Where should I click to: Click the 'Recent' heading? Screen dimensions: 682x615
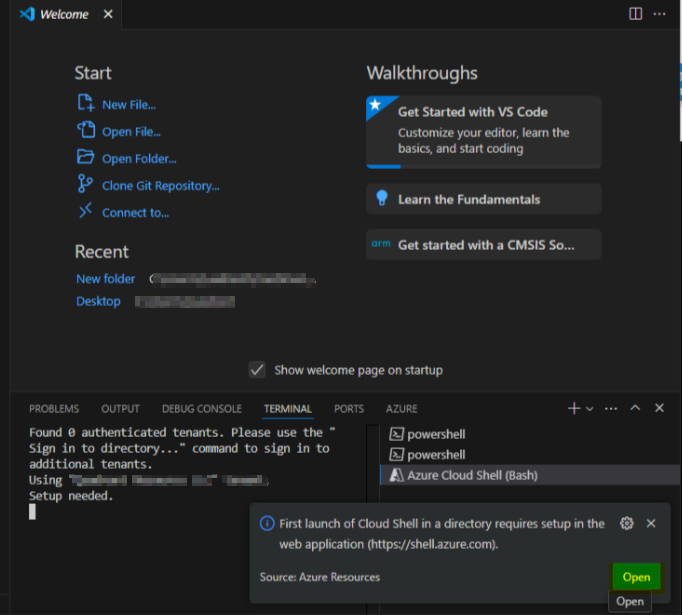pos(102,251)
